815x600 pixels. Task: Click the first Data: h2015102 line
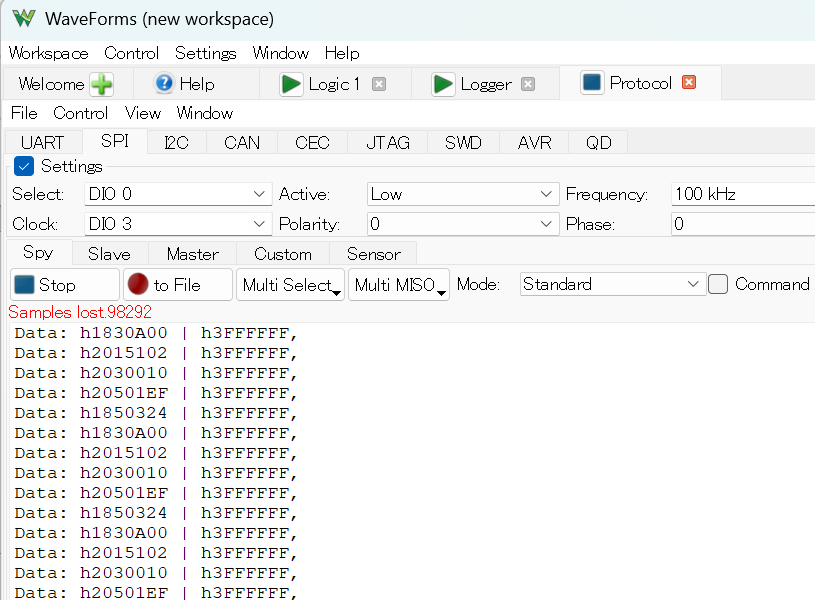(x=155, y=353)
